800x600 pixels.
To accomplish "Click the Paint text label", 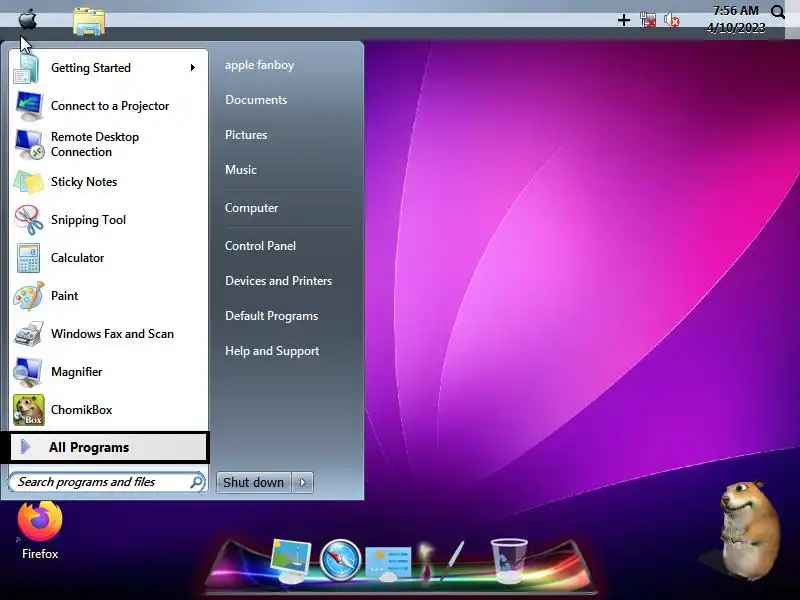I will click(x=64, y=296).
